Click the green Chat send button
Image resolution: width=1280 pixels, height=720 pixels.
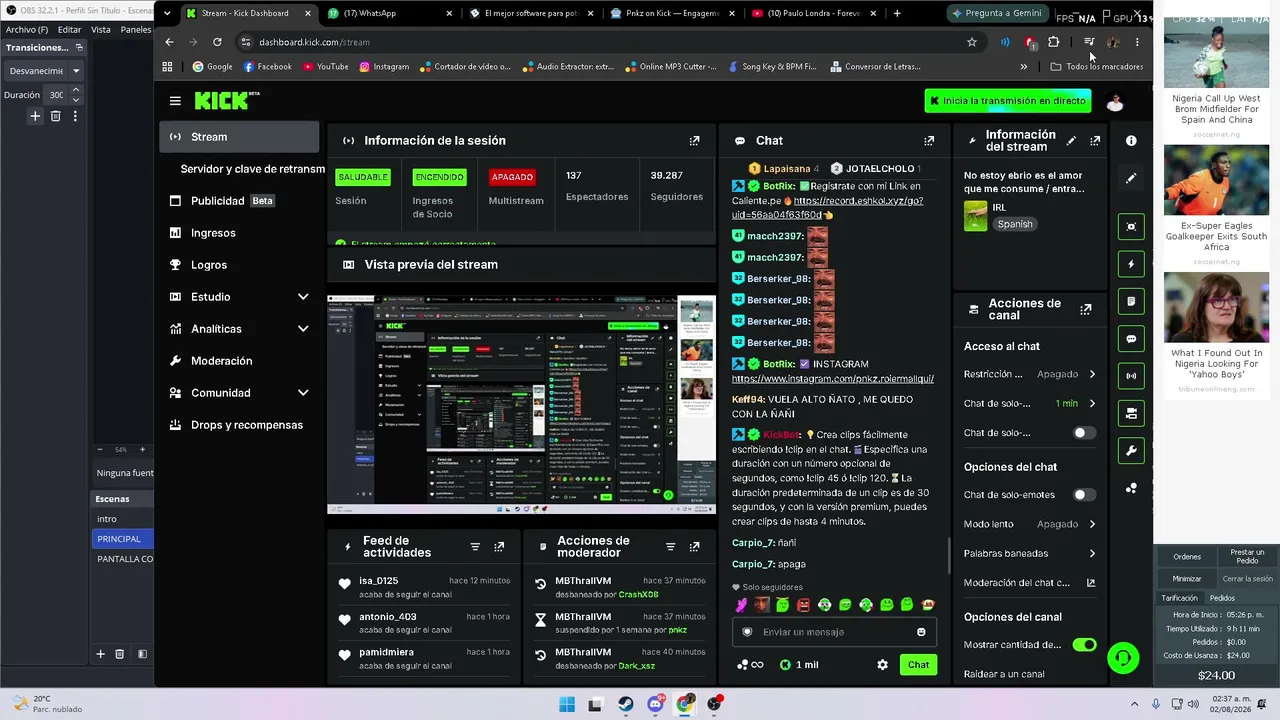[x=918, y=665]
